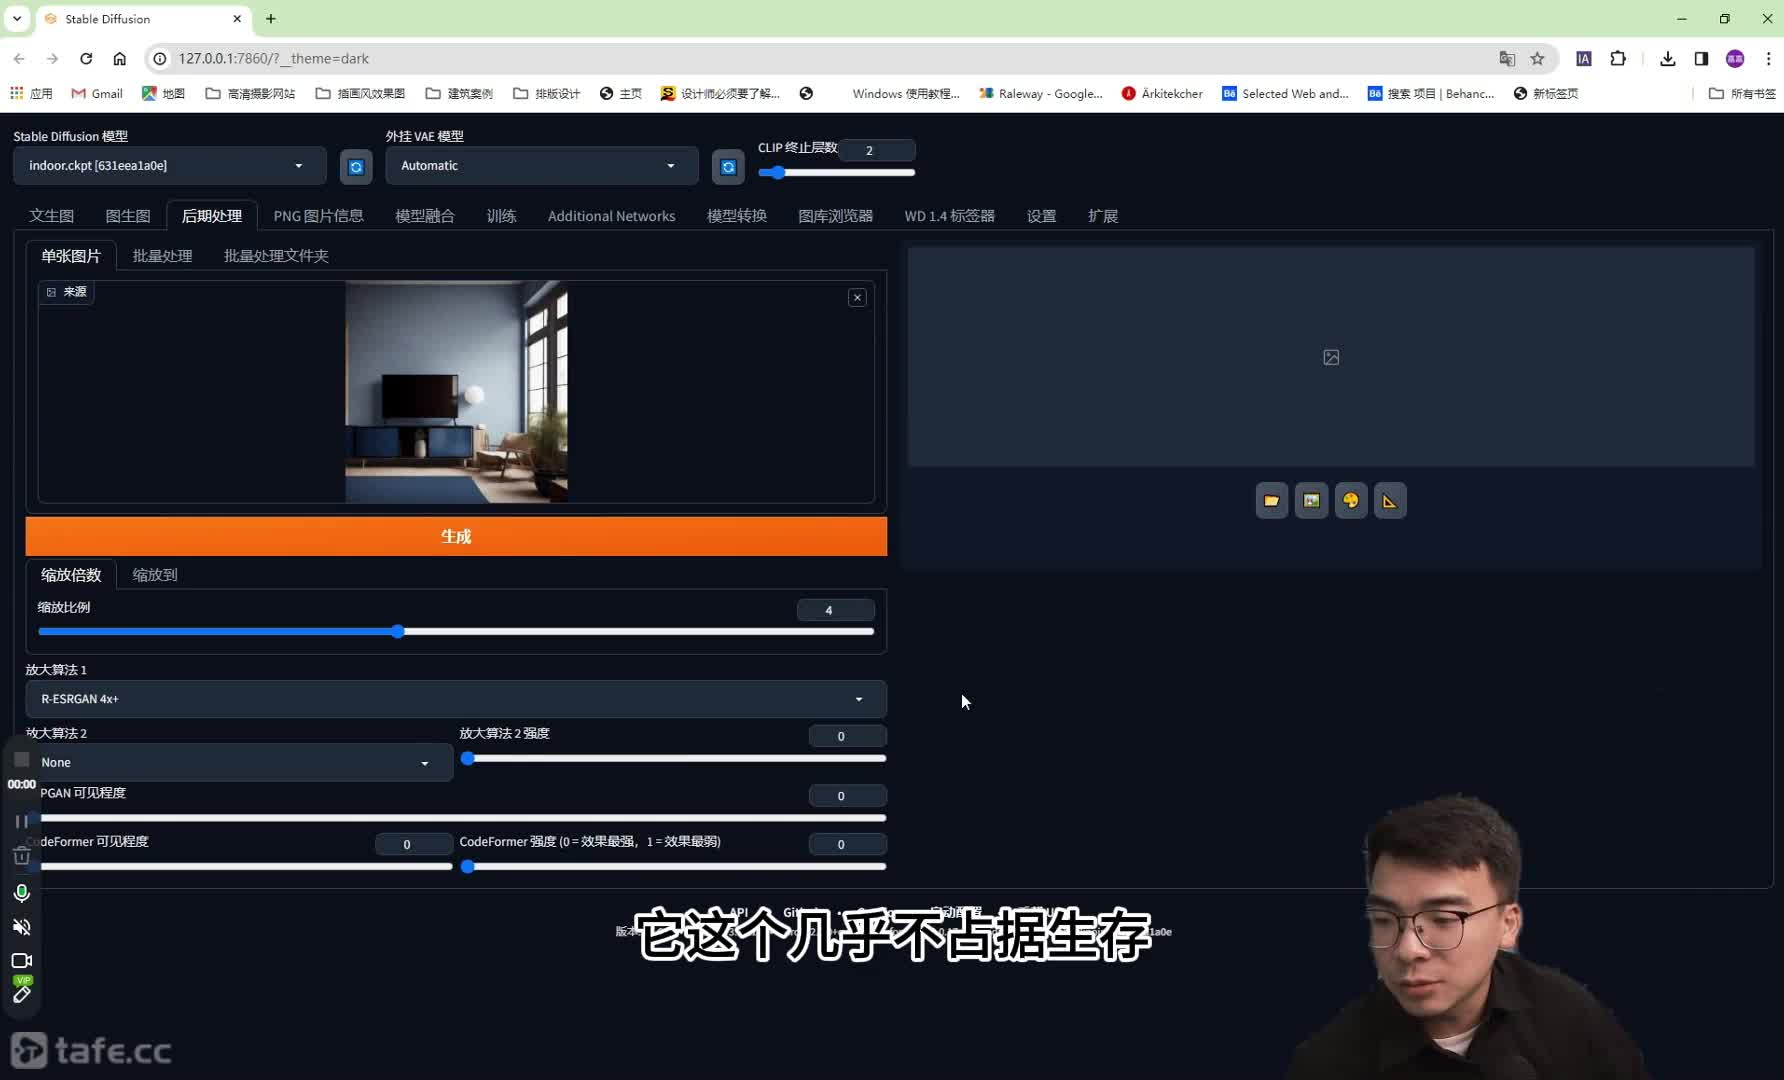Open the tab search dropdown arrow
The image size is (1784, 1080).
pyautogui.click(x=17, y=19)
